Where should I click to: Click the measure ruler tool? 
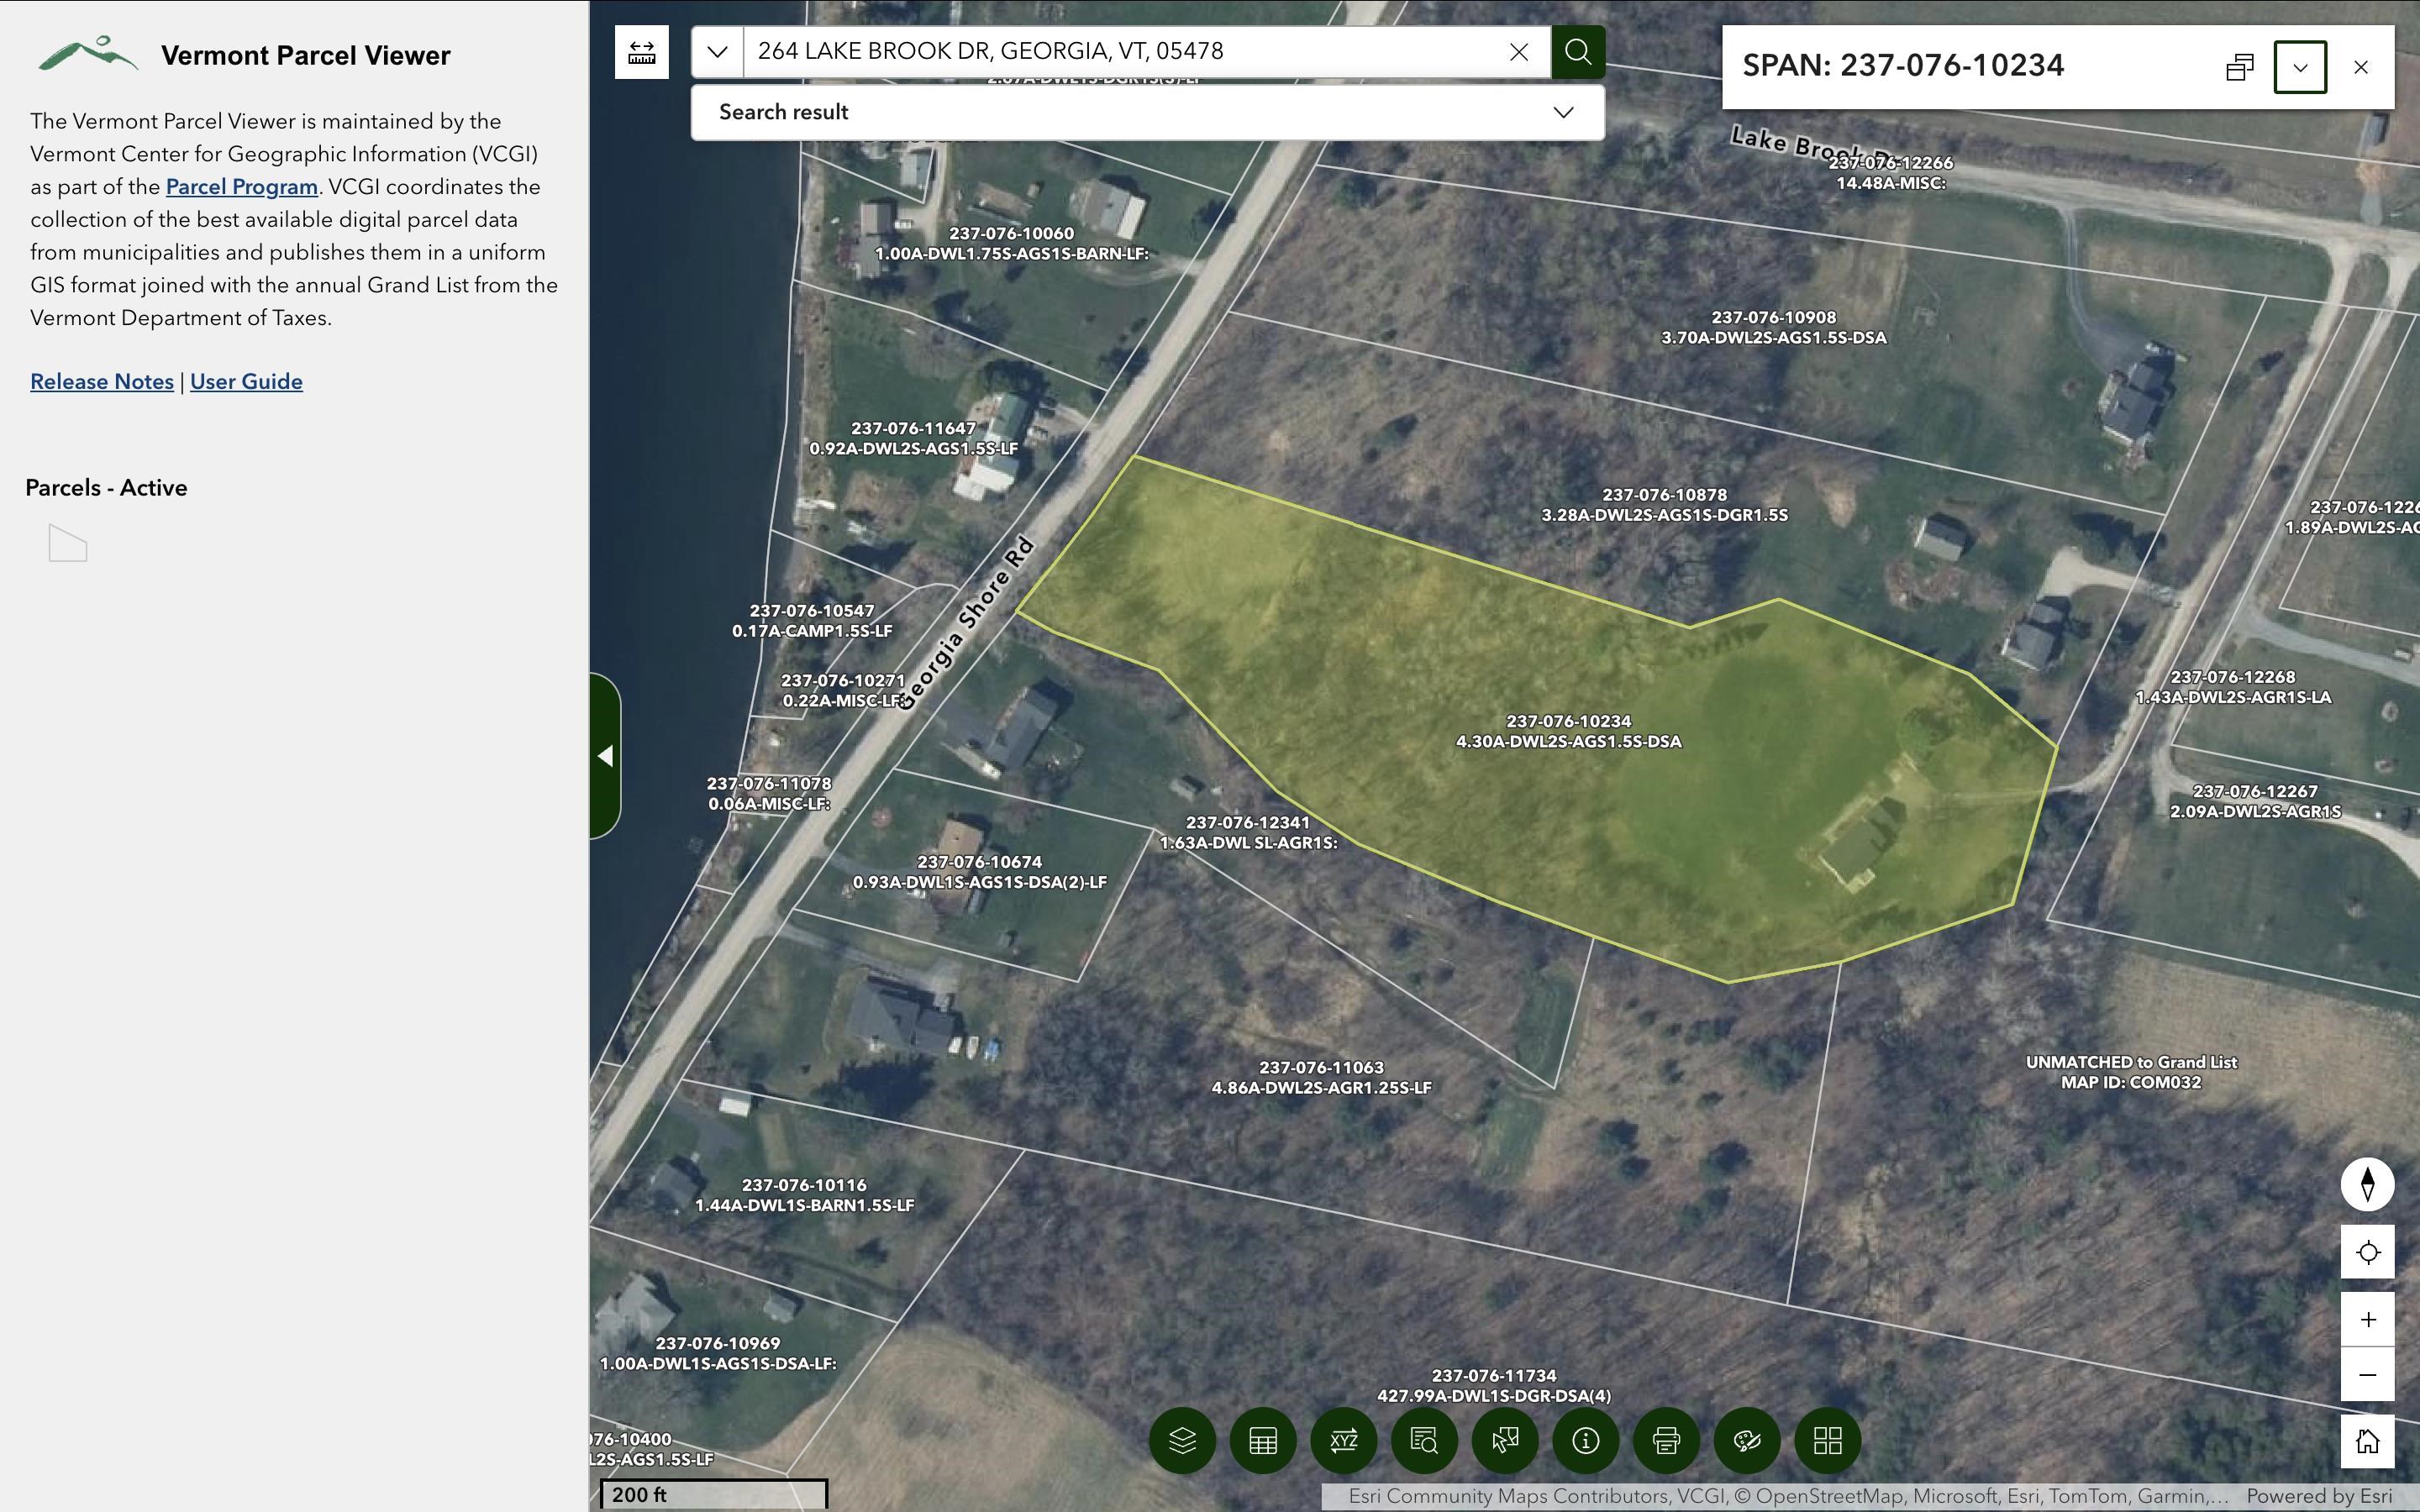pyautogui.click(x=641, y=52)
